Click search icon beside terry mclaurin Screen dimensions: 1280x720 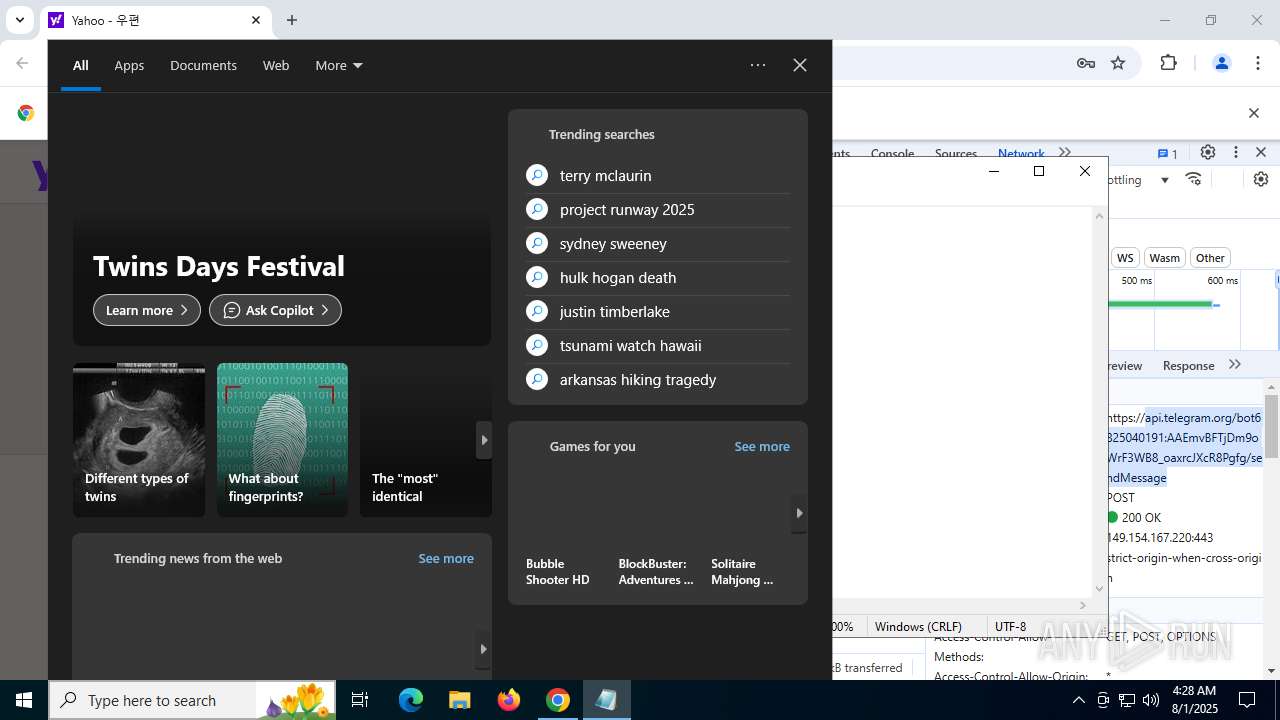(537, 175)
